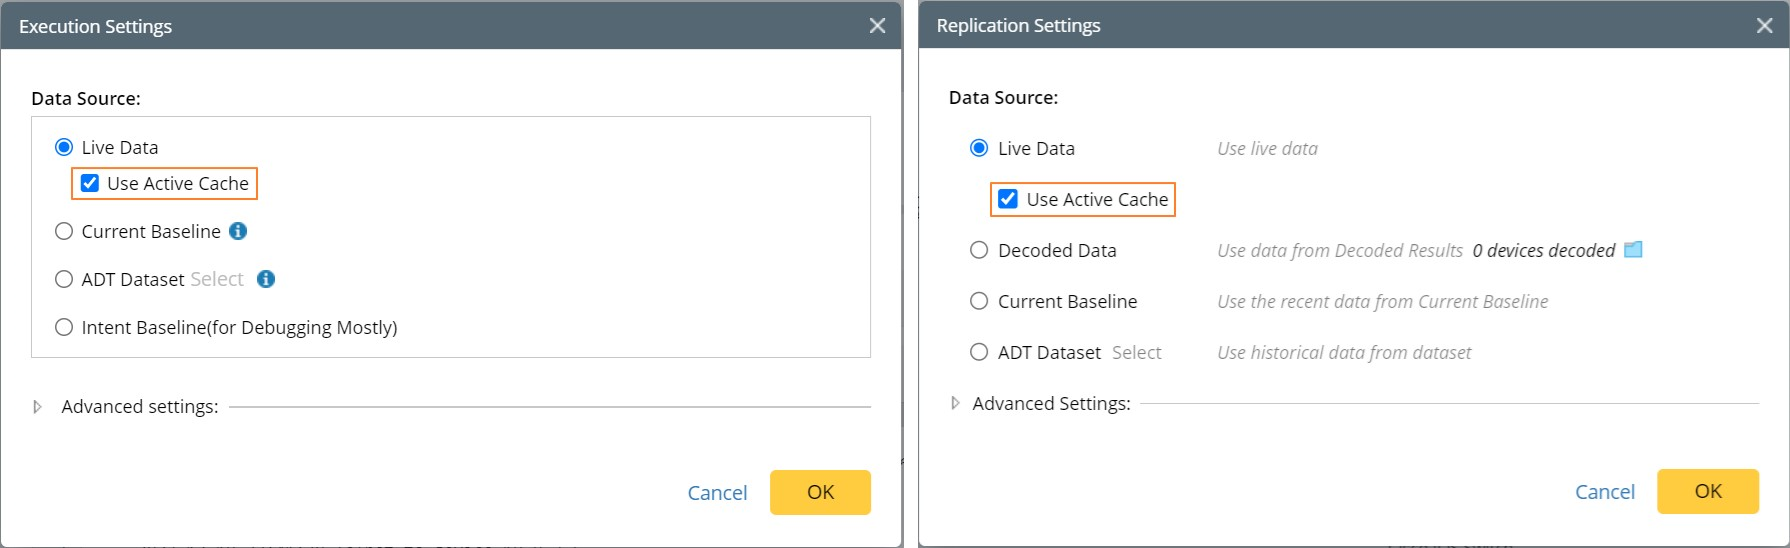This screenshot has width=1790, height=548.
Task: Close the Execution Settings dialog
Action: [x=877, y=26]
